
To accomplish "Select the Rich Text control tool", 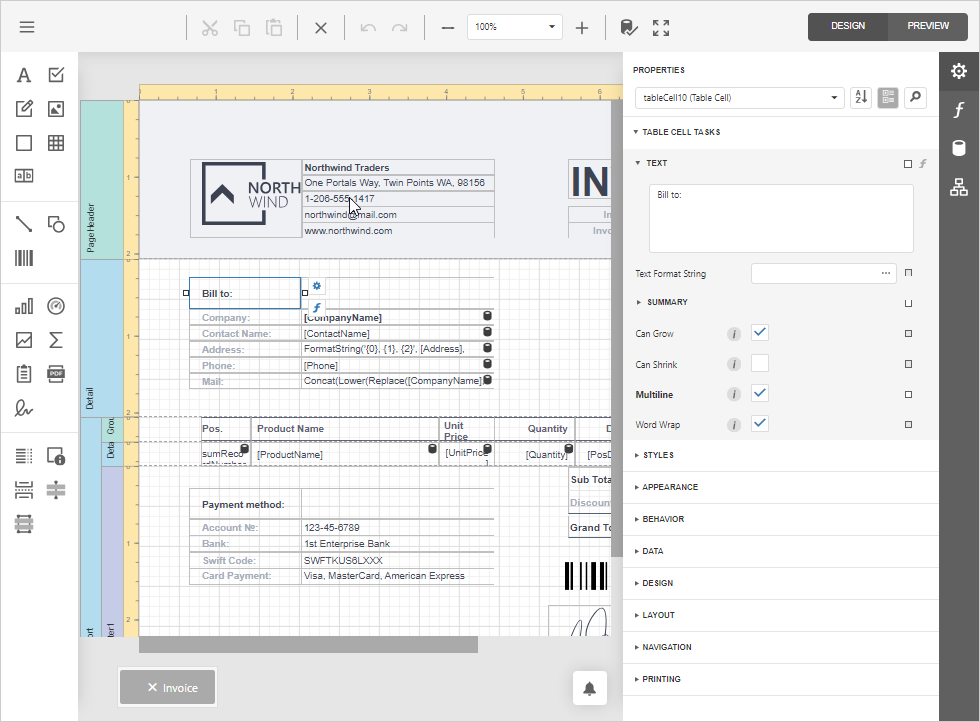I will [x=24, y=109].
